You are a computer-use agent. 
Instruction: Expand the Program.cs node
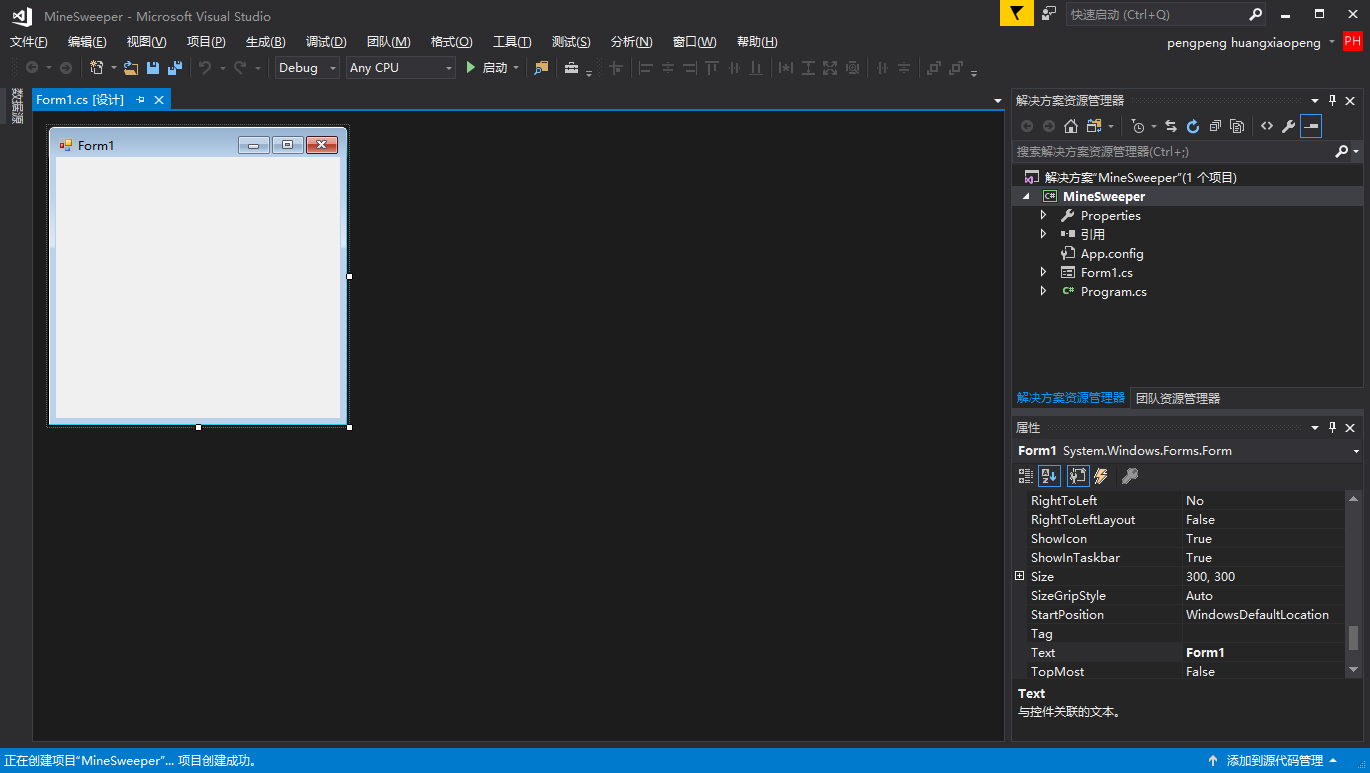point(1043,291)
